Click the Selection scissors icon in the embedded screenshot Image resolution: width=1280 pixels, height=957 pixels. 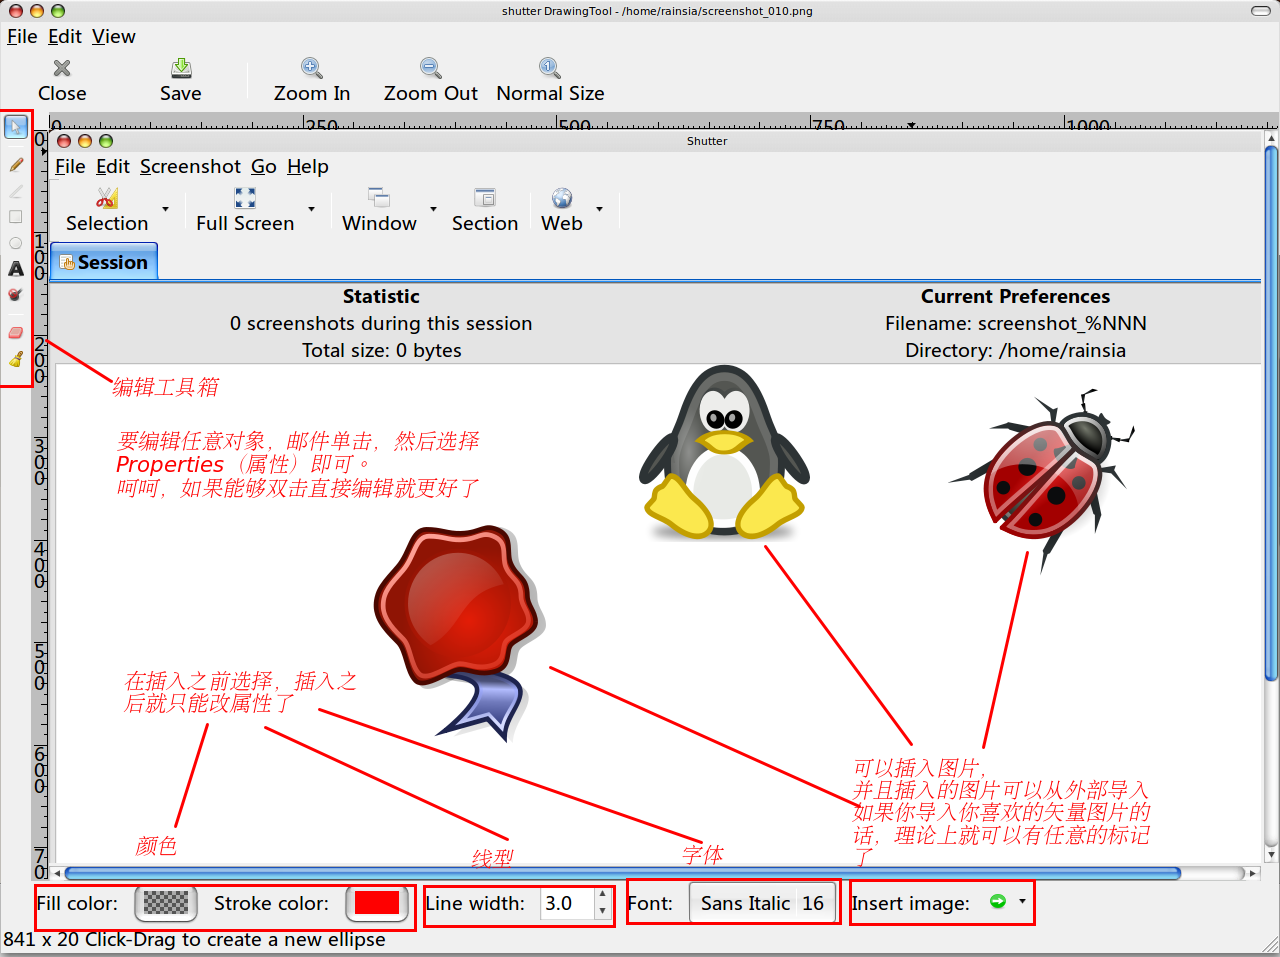pyautogui.click(x=107, y=198)
